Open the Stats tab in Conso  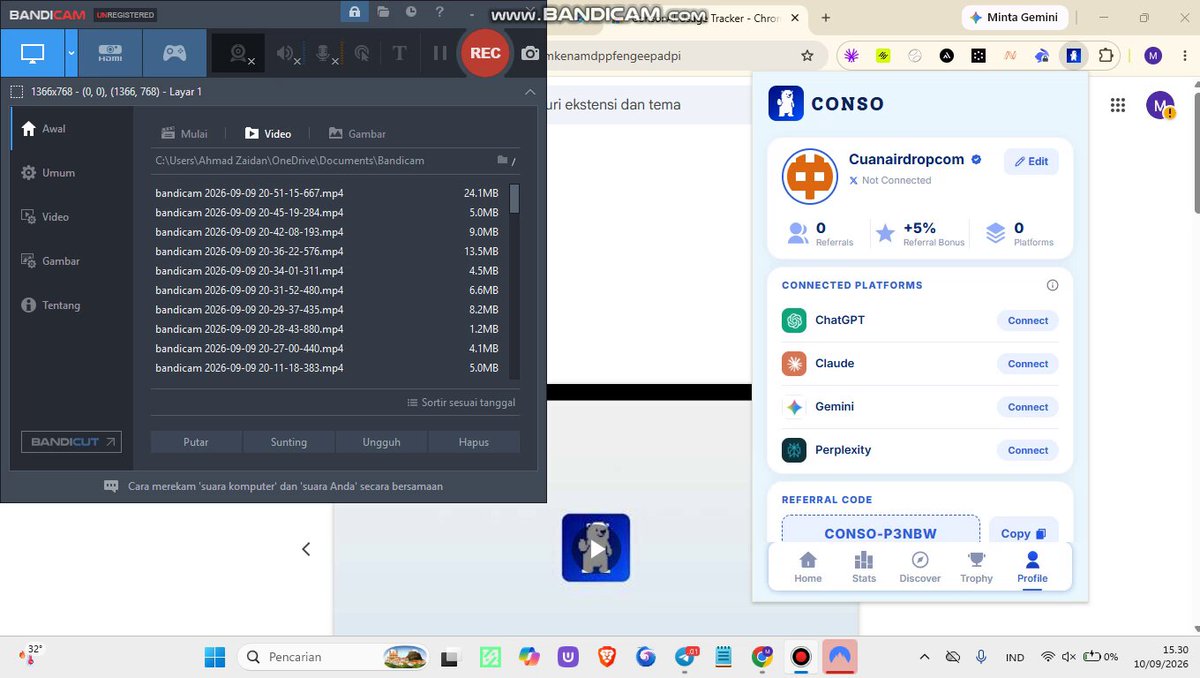[864, 567]
